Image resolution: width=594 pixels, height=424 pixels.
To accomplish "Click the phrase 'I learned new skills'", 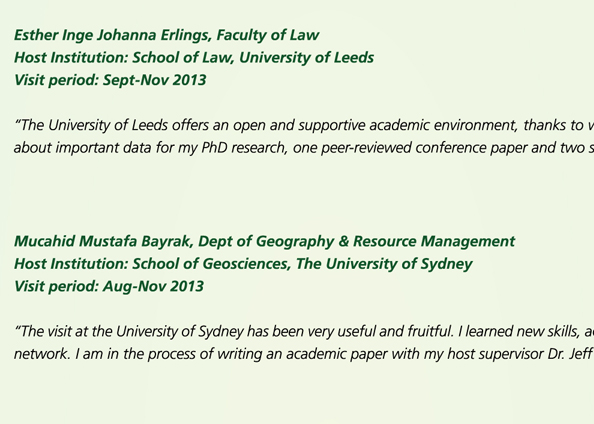I will pos(519,331).
